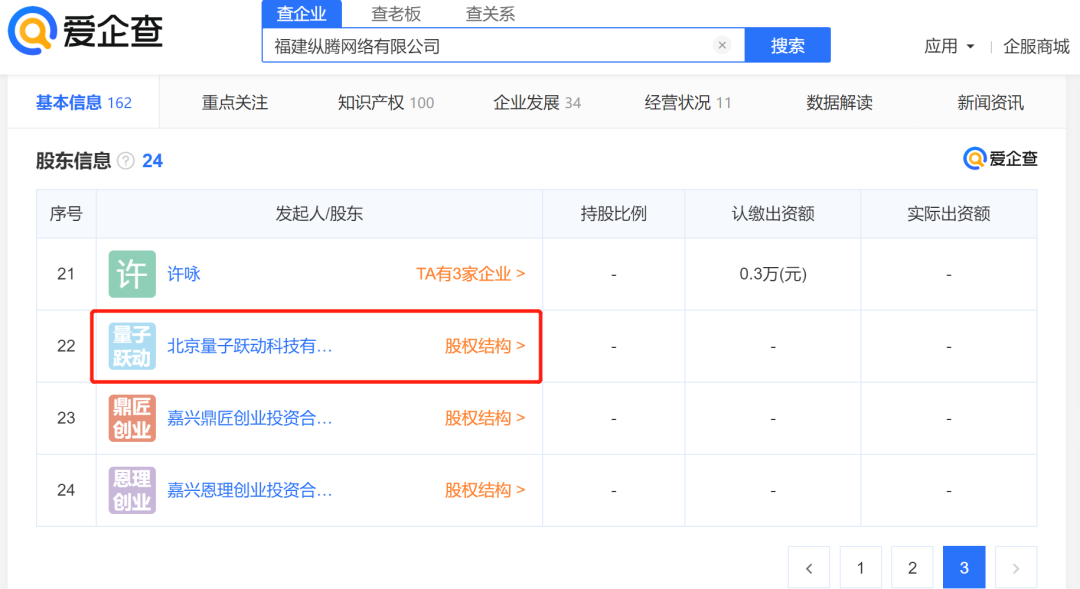Image resolution: width=1080 pixels, height=589 pixels.
Task: Click the 鼎匠创业 avatar icon
Action: 131,418
